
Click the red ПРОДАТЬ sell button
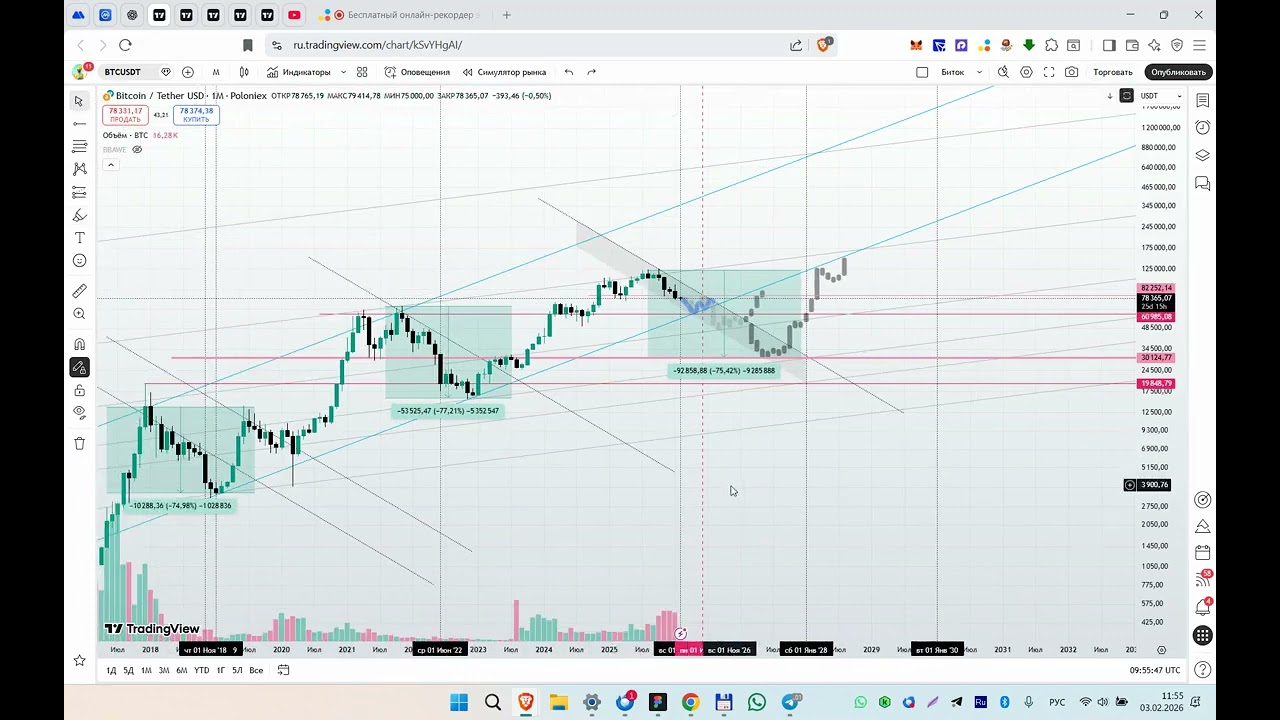pyautogui.click(x=125, y=115)
